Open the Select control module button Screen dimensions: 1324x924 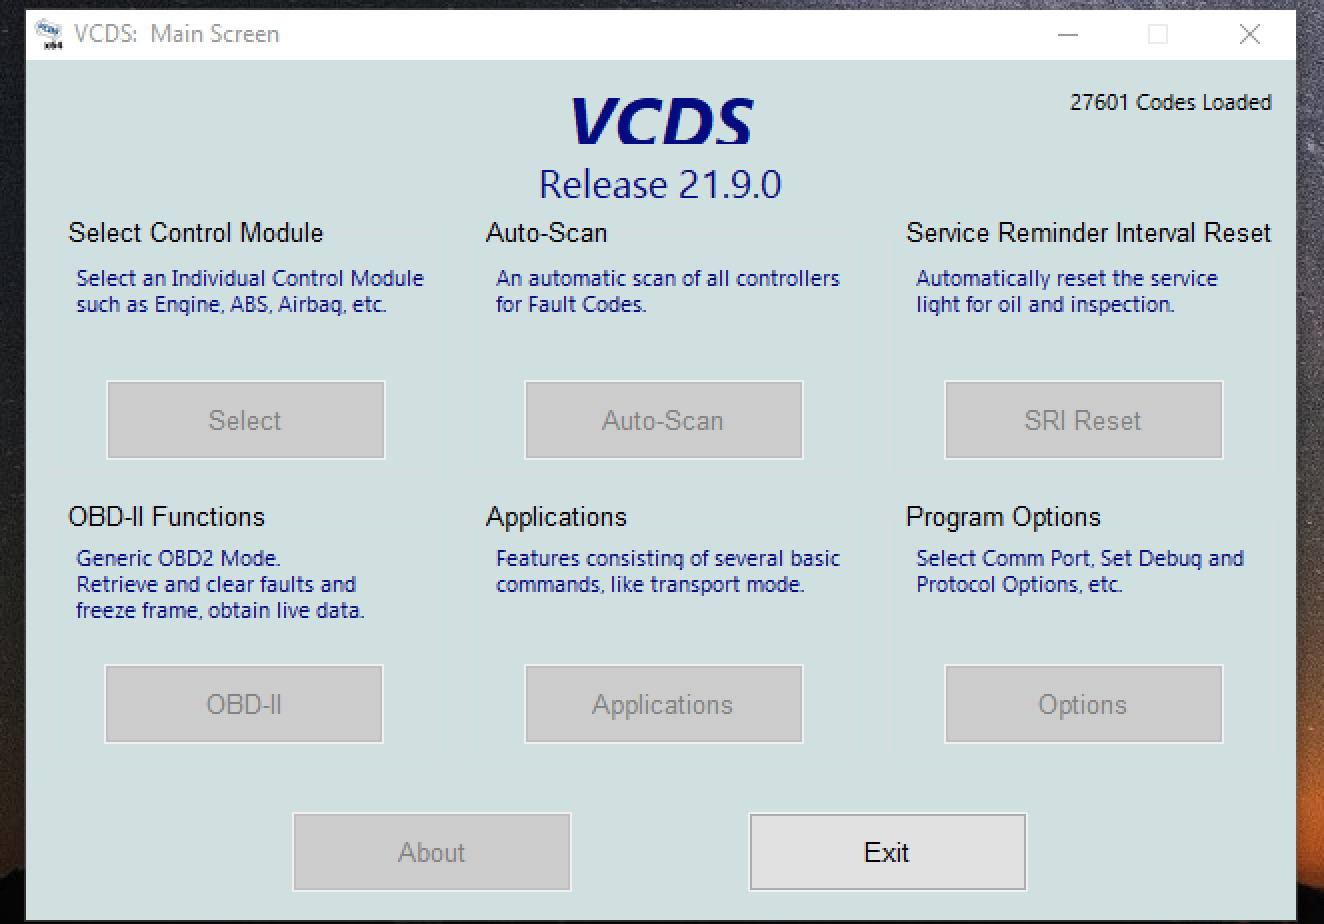coord(245,420)
